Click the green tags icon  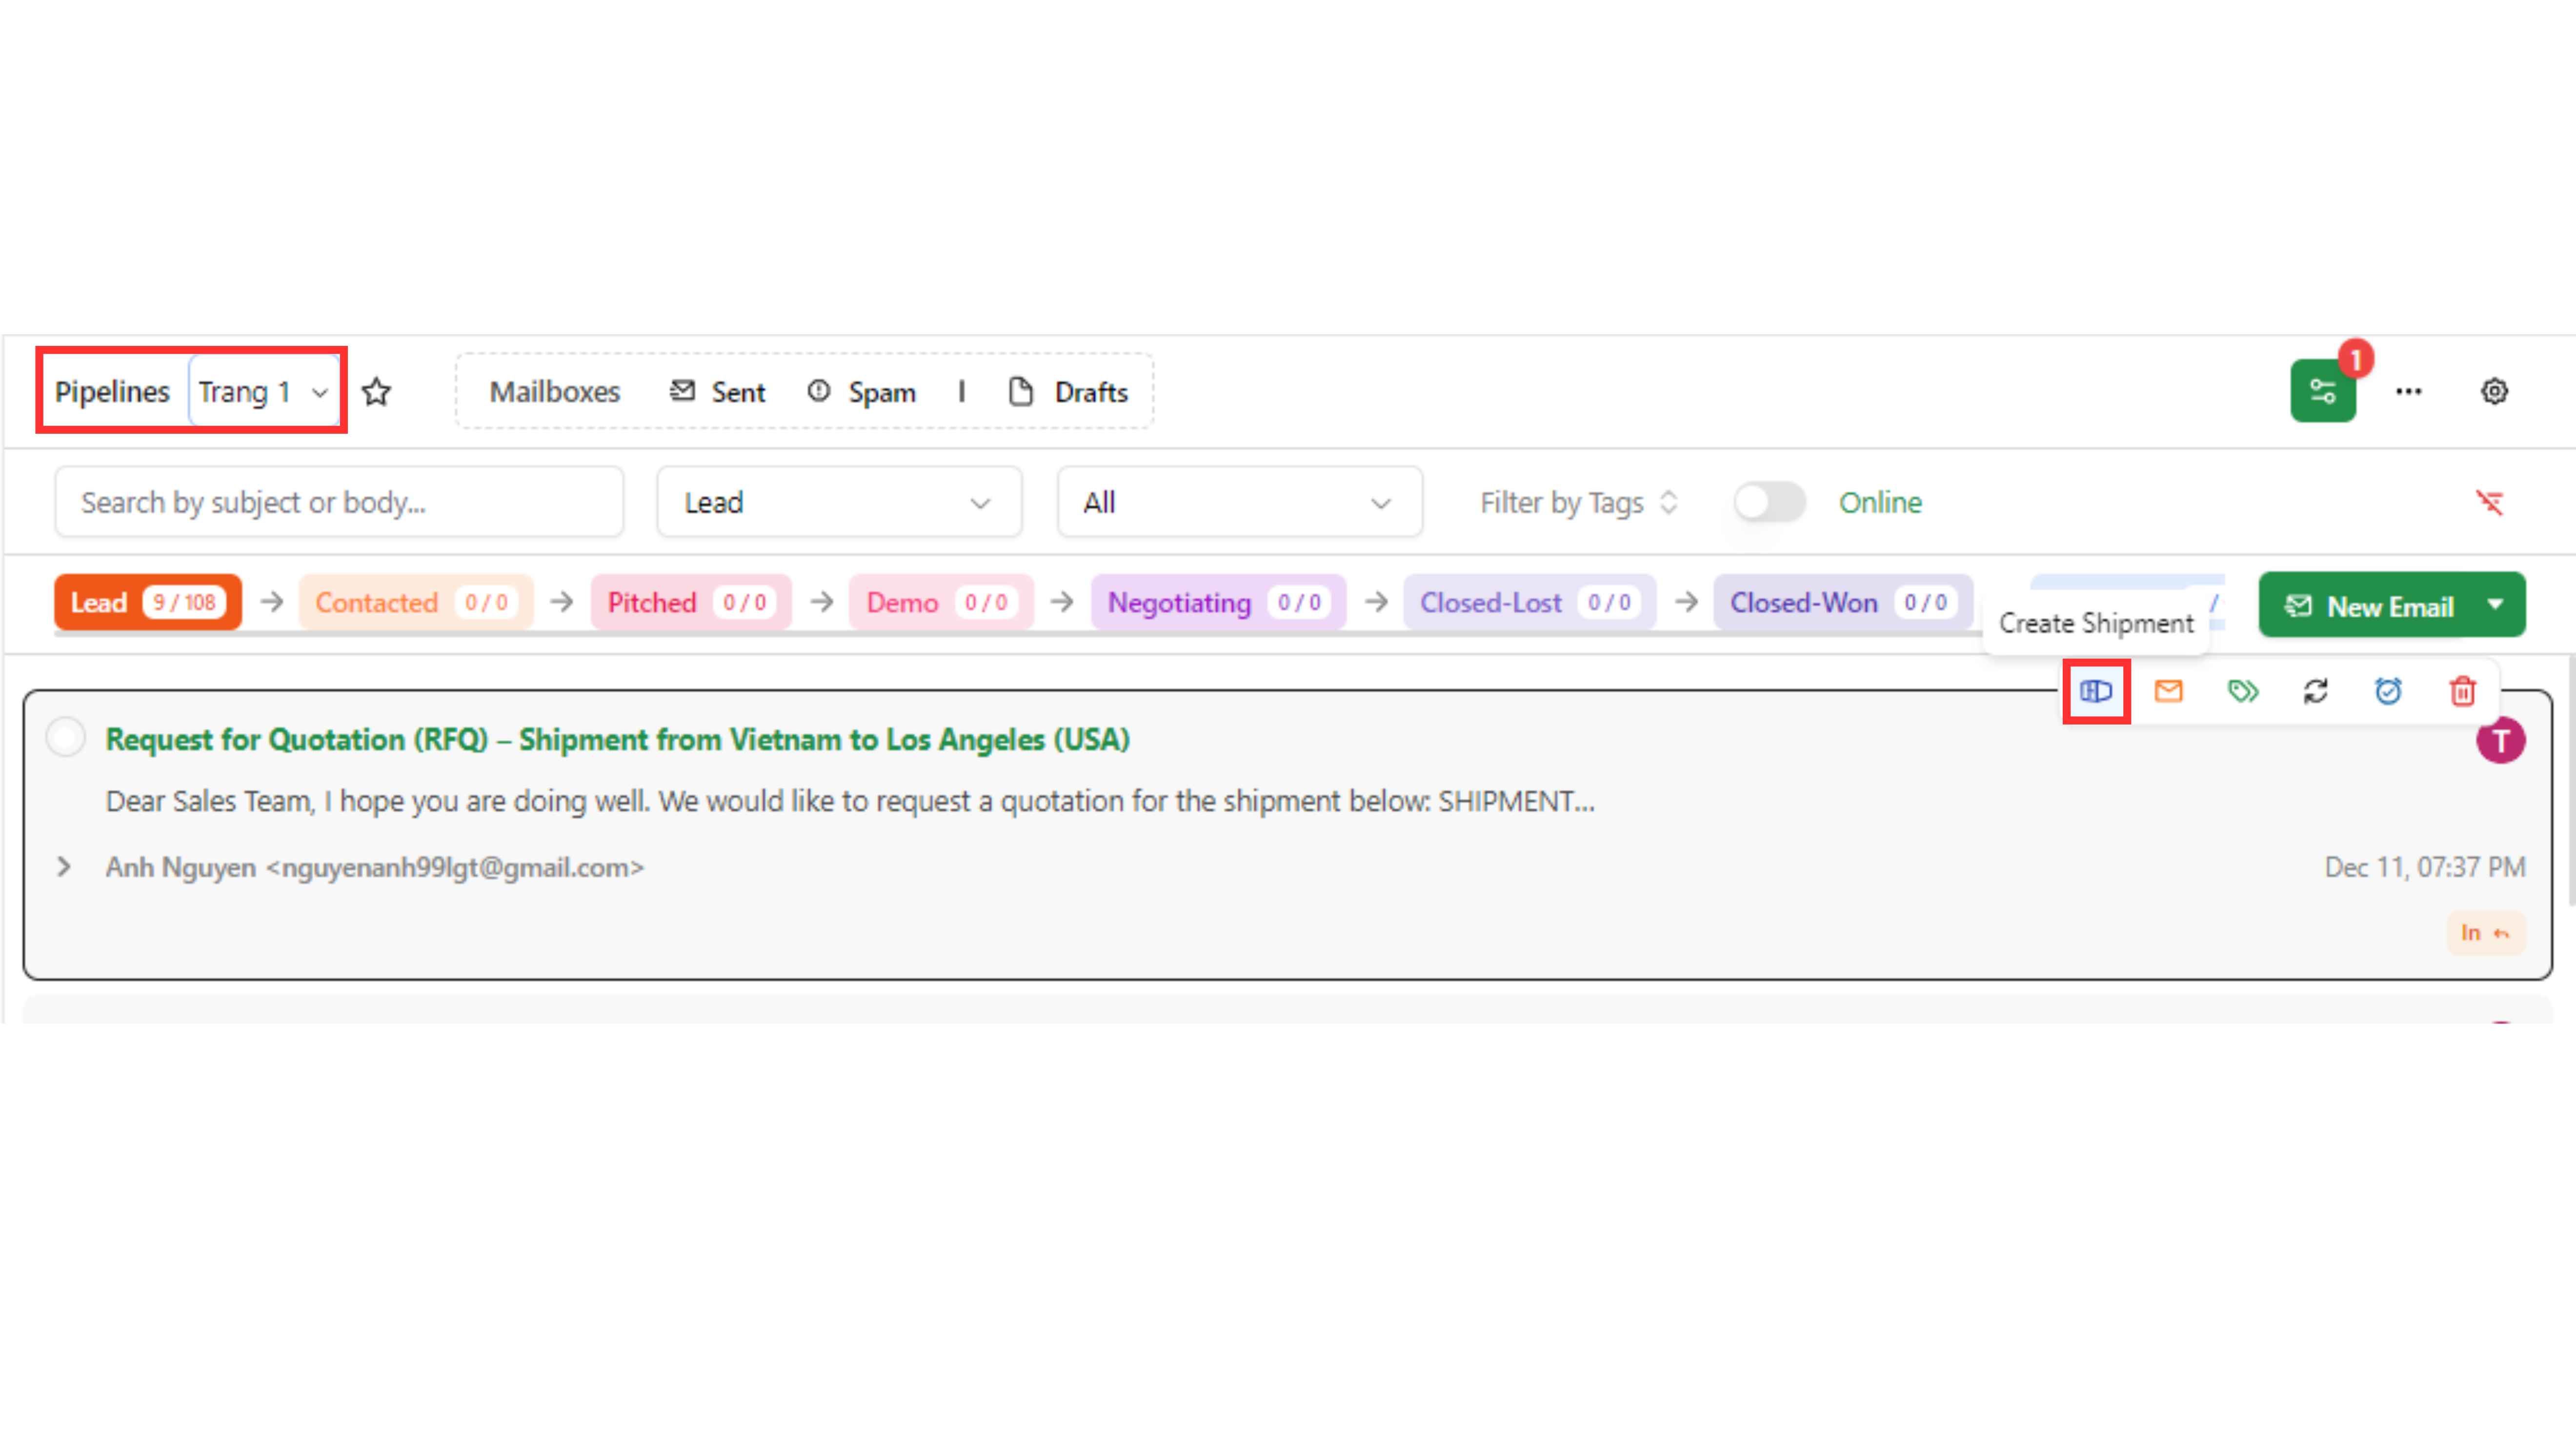(2243, 691)
